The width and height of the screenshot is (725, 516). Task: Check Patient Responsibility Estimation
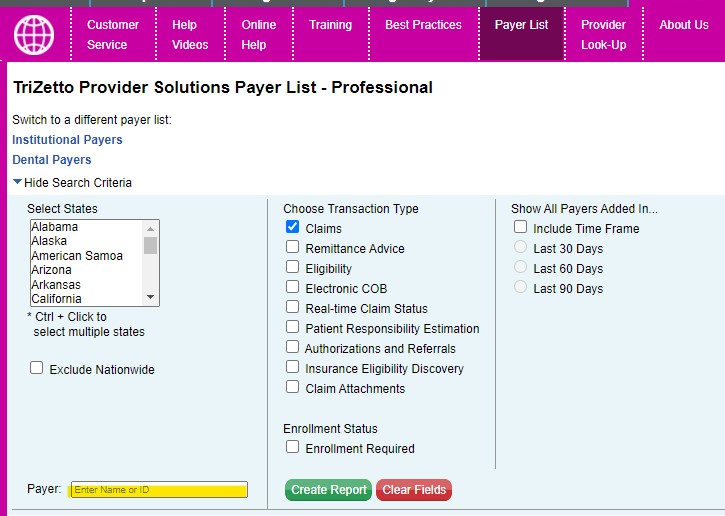292,327
